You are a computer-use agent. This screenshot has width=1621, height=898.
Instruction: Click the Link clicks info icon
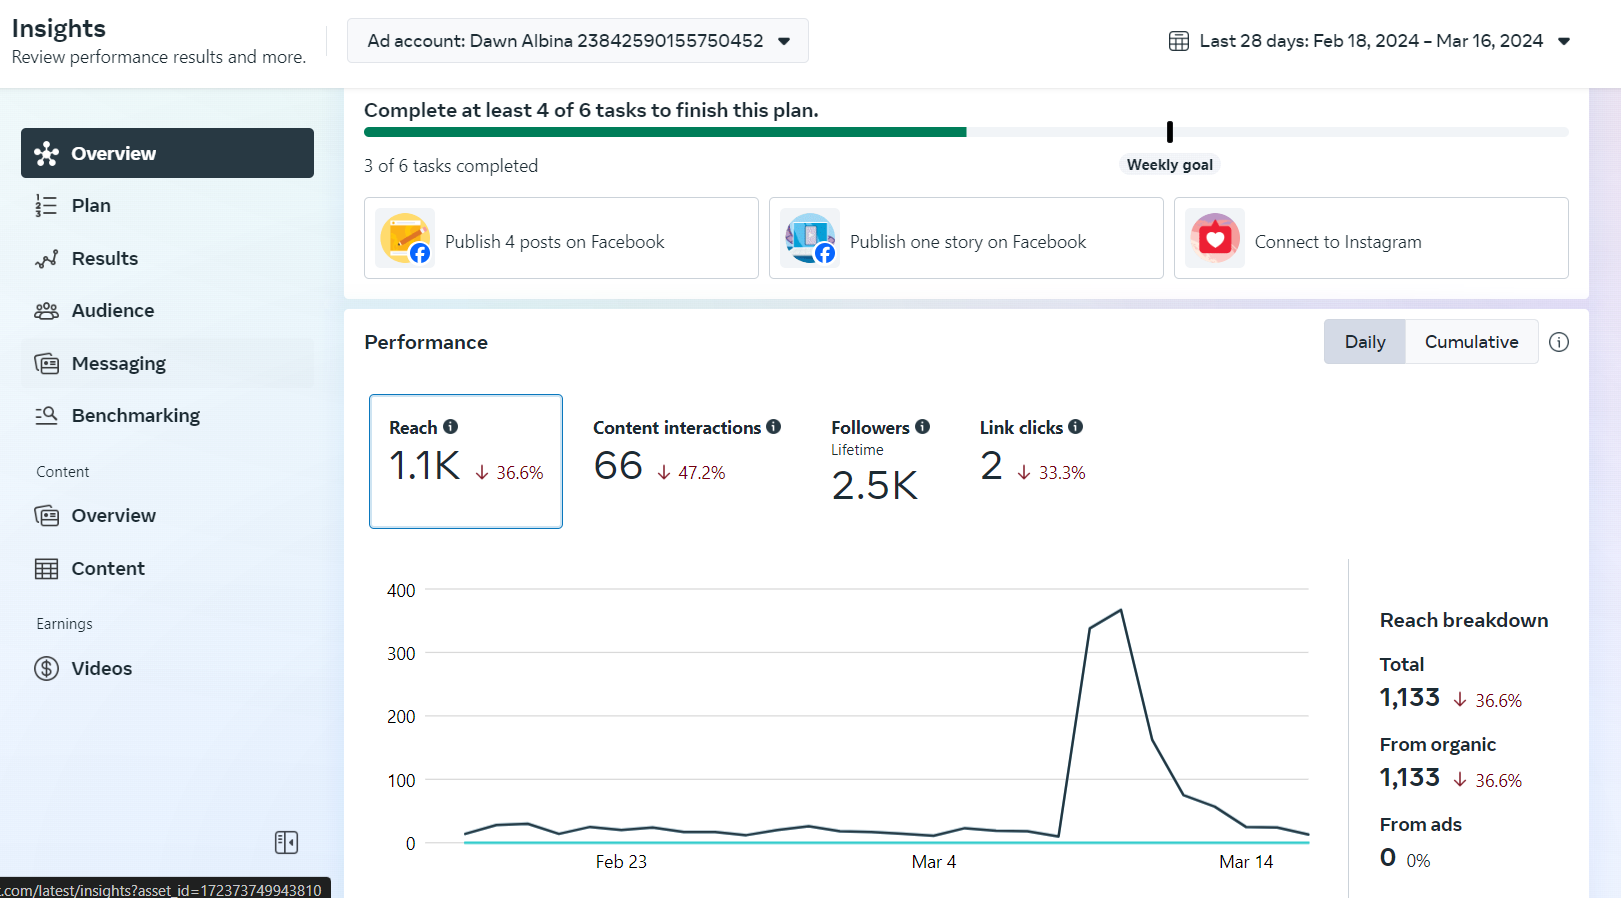coord(1076,427)
